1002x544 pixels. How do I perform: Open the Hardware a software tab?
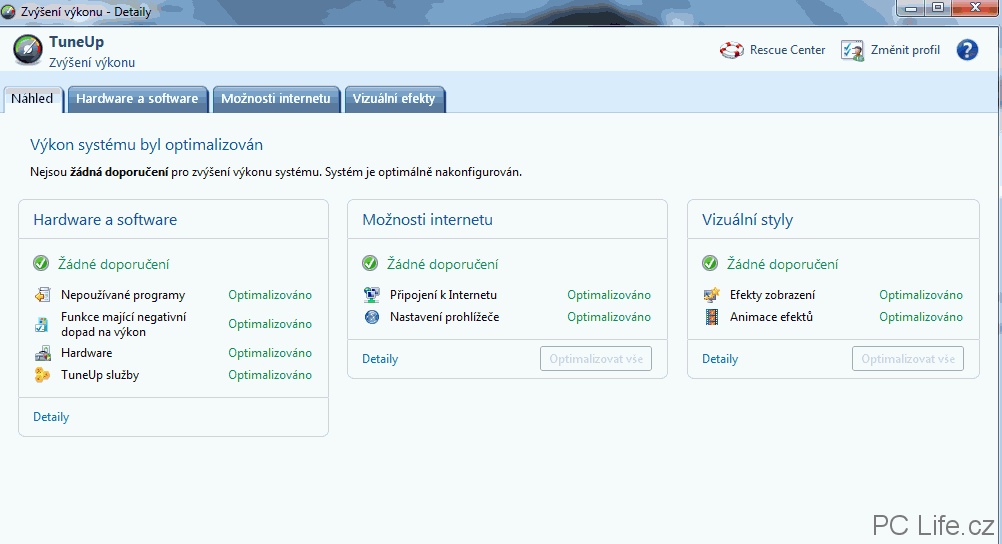(137, 99)
